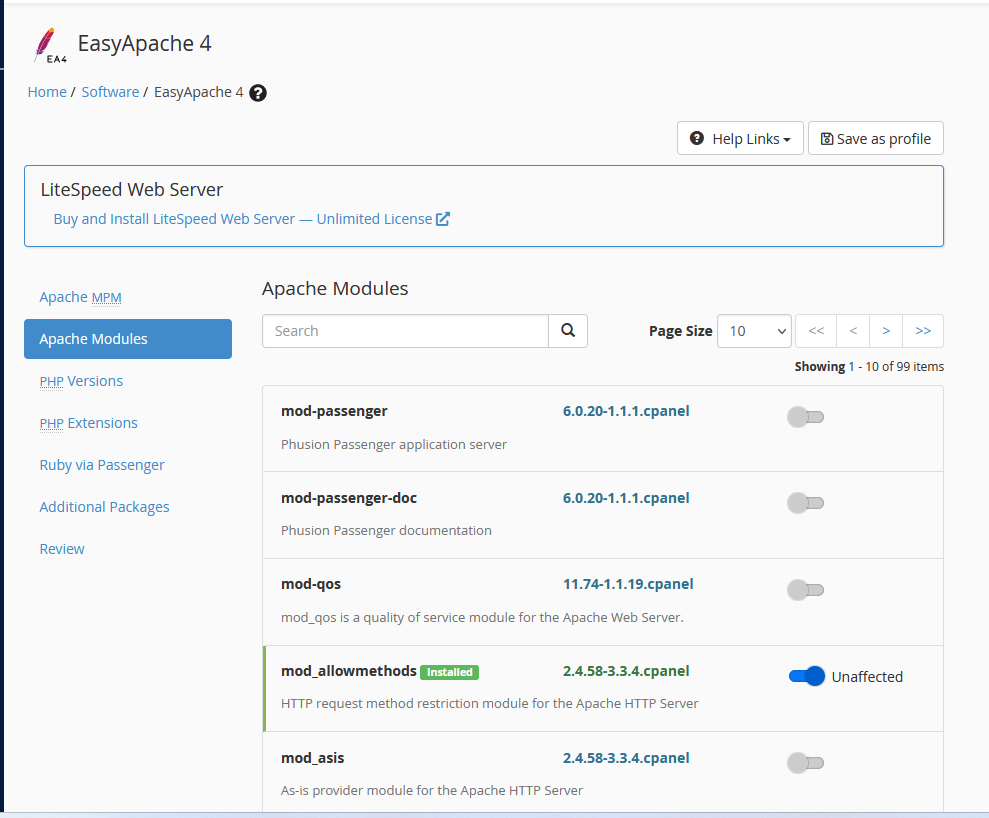989x818 pixels.
Task: Click mod_allowmethods version 2.4.58-3.3.4.cpanel
Action: [x=626, y=671]
